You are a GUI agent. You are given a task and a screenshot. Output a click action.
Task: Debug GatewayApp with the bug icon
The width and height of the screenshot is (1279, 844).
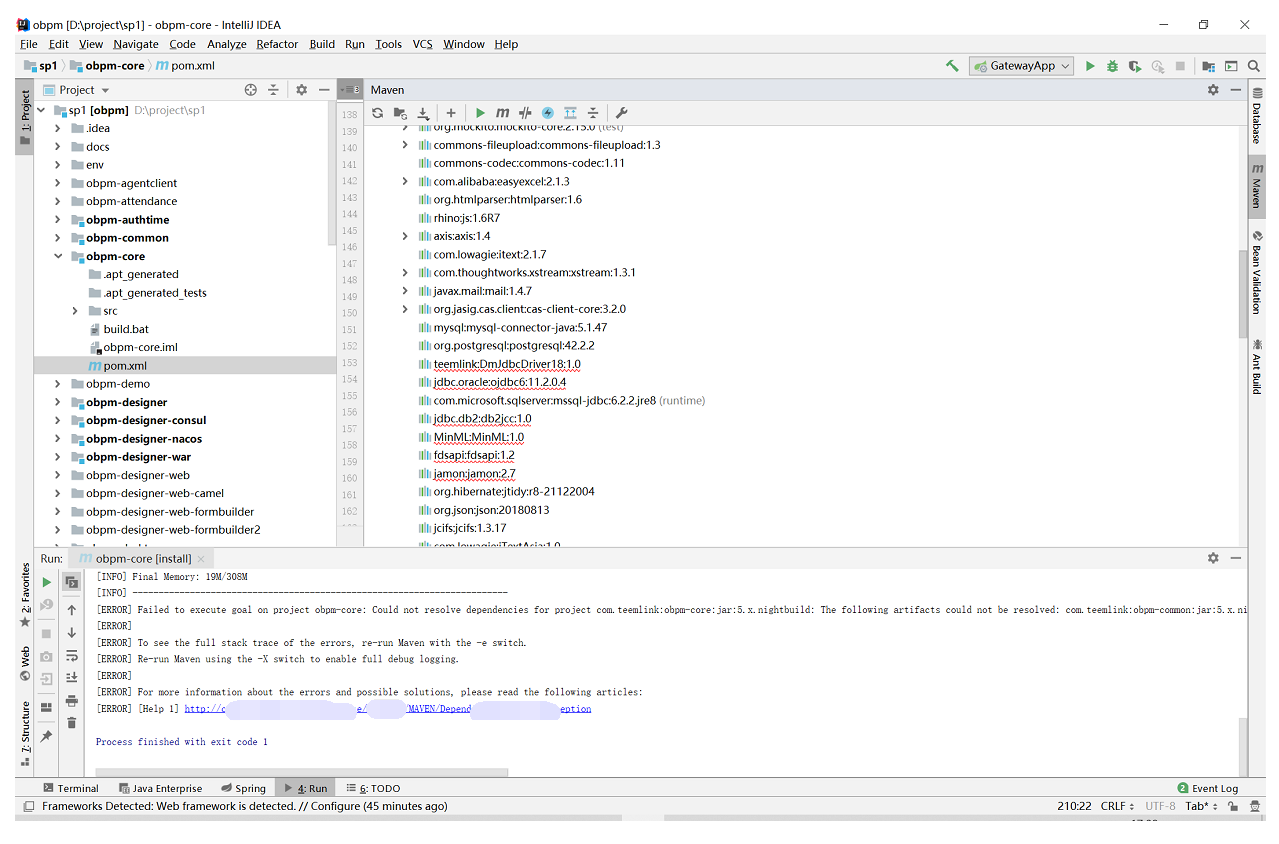coord(1112,66)
